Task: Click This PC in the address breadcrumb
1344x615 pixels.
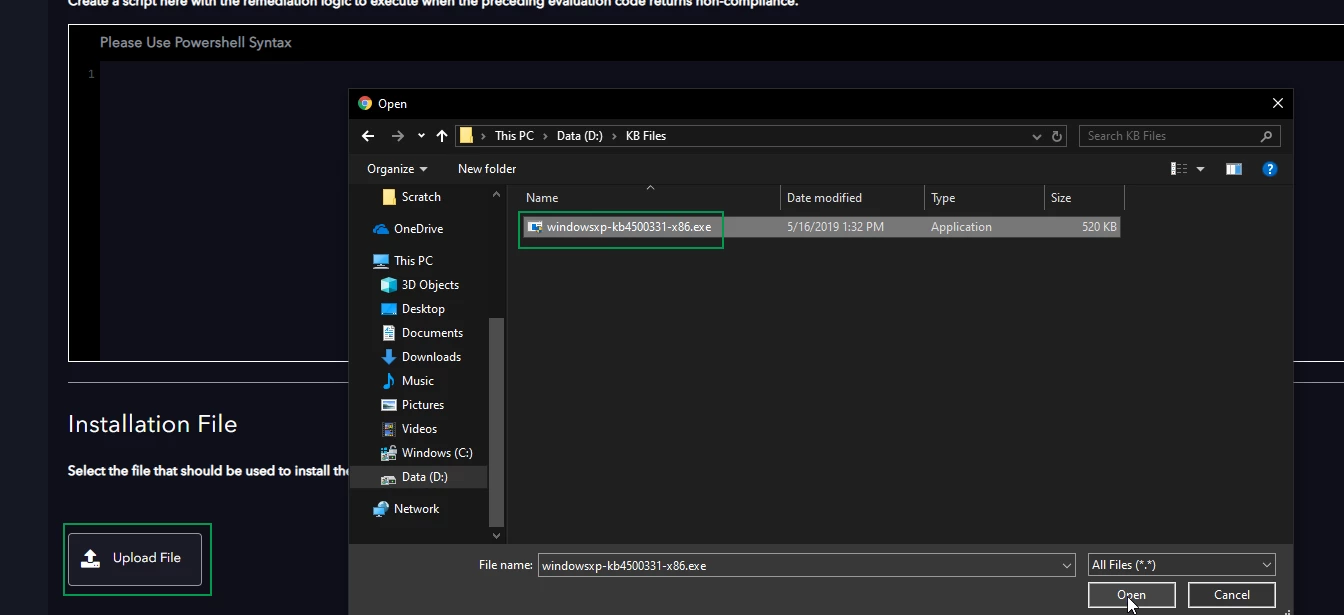Action: 514,136
